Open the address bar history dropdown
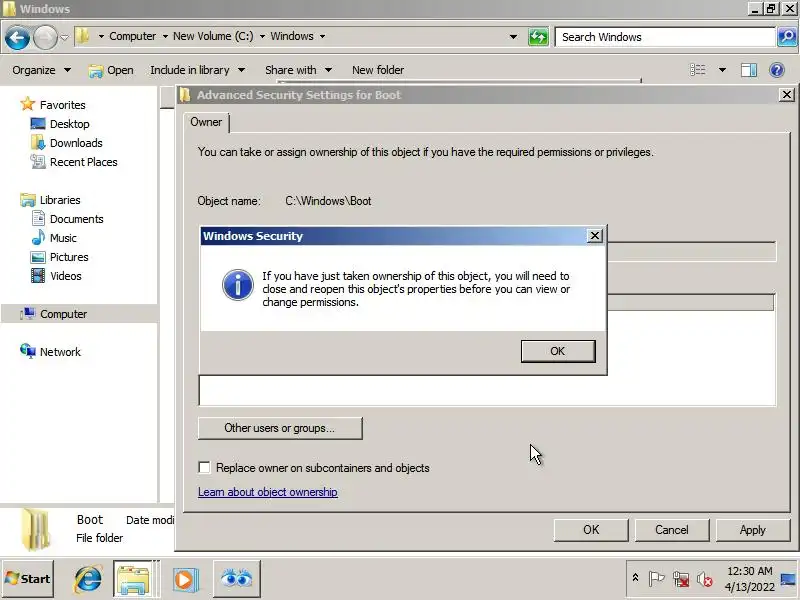 (x=513, y=37)
